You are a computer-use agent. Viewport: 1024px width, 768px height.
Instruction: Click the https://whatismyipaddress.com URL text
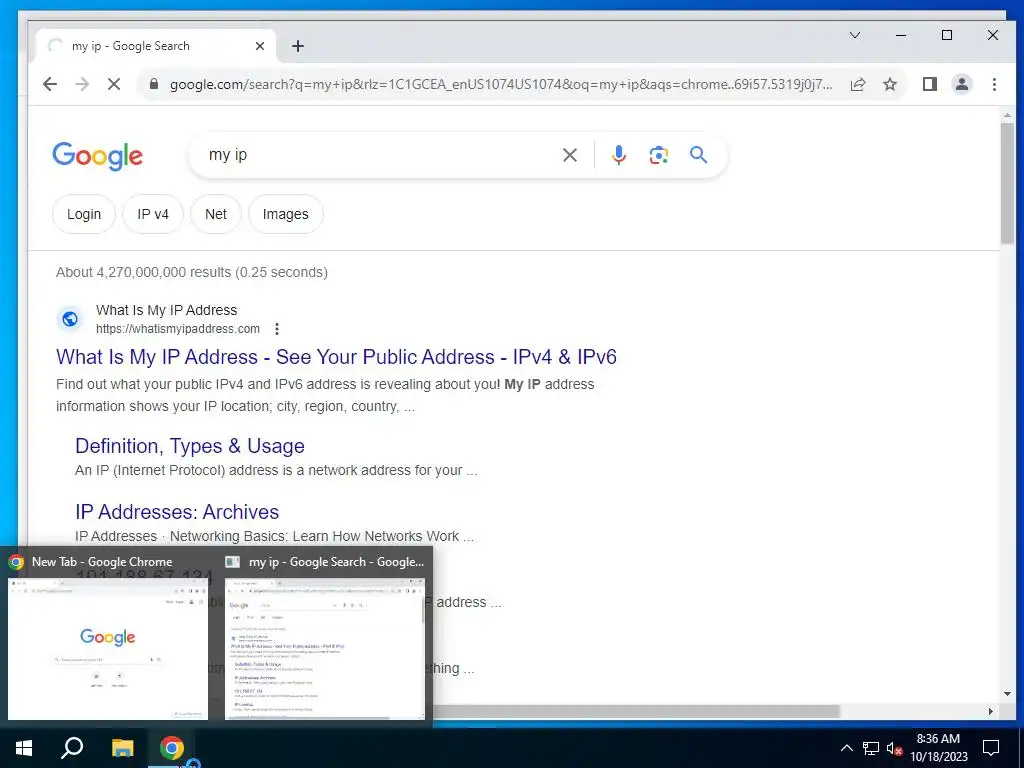point(178,328)
